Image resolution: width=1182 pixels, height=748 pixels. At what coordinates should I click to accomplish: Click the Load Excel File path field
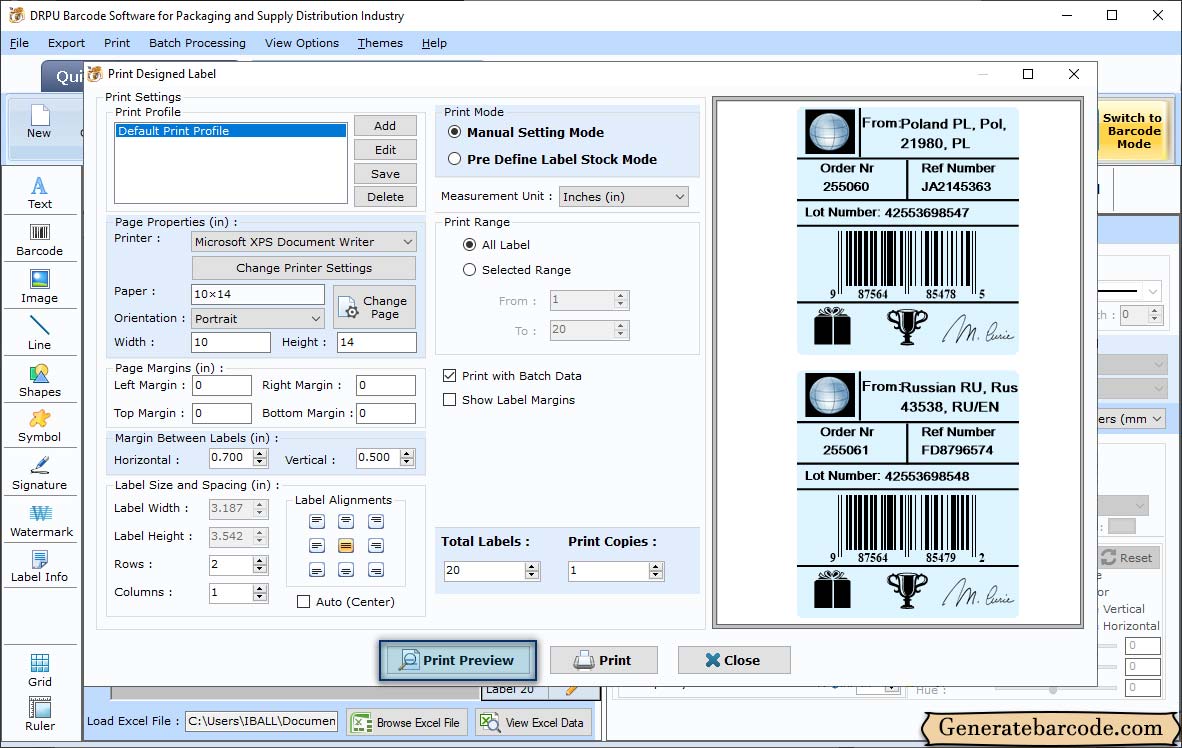tap(262, 722)
